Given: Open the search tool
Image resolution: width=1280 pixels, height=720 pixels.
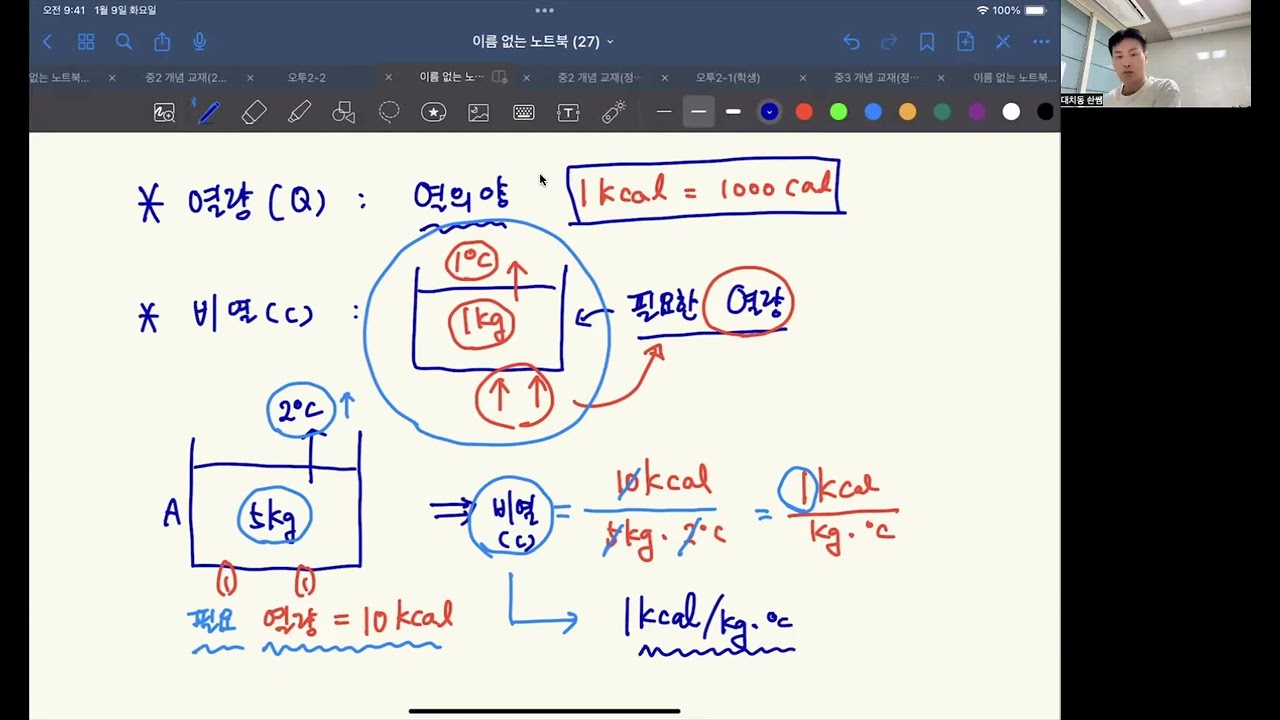Looking at the screenshot, I should 124,42.
